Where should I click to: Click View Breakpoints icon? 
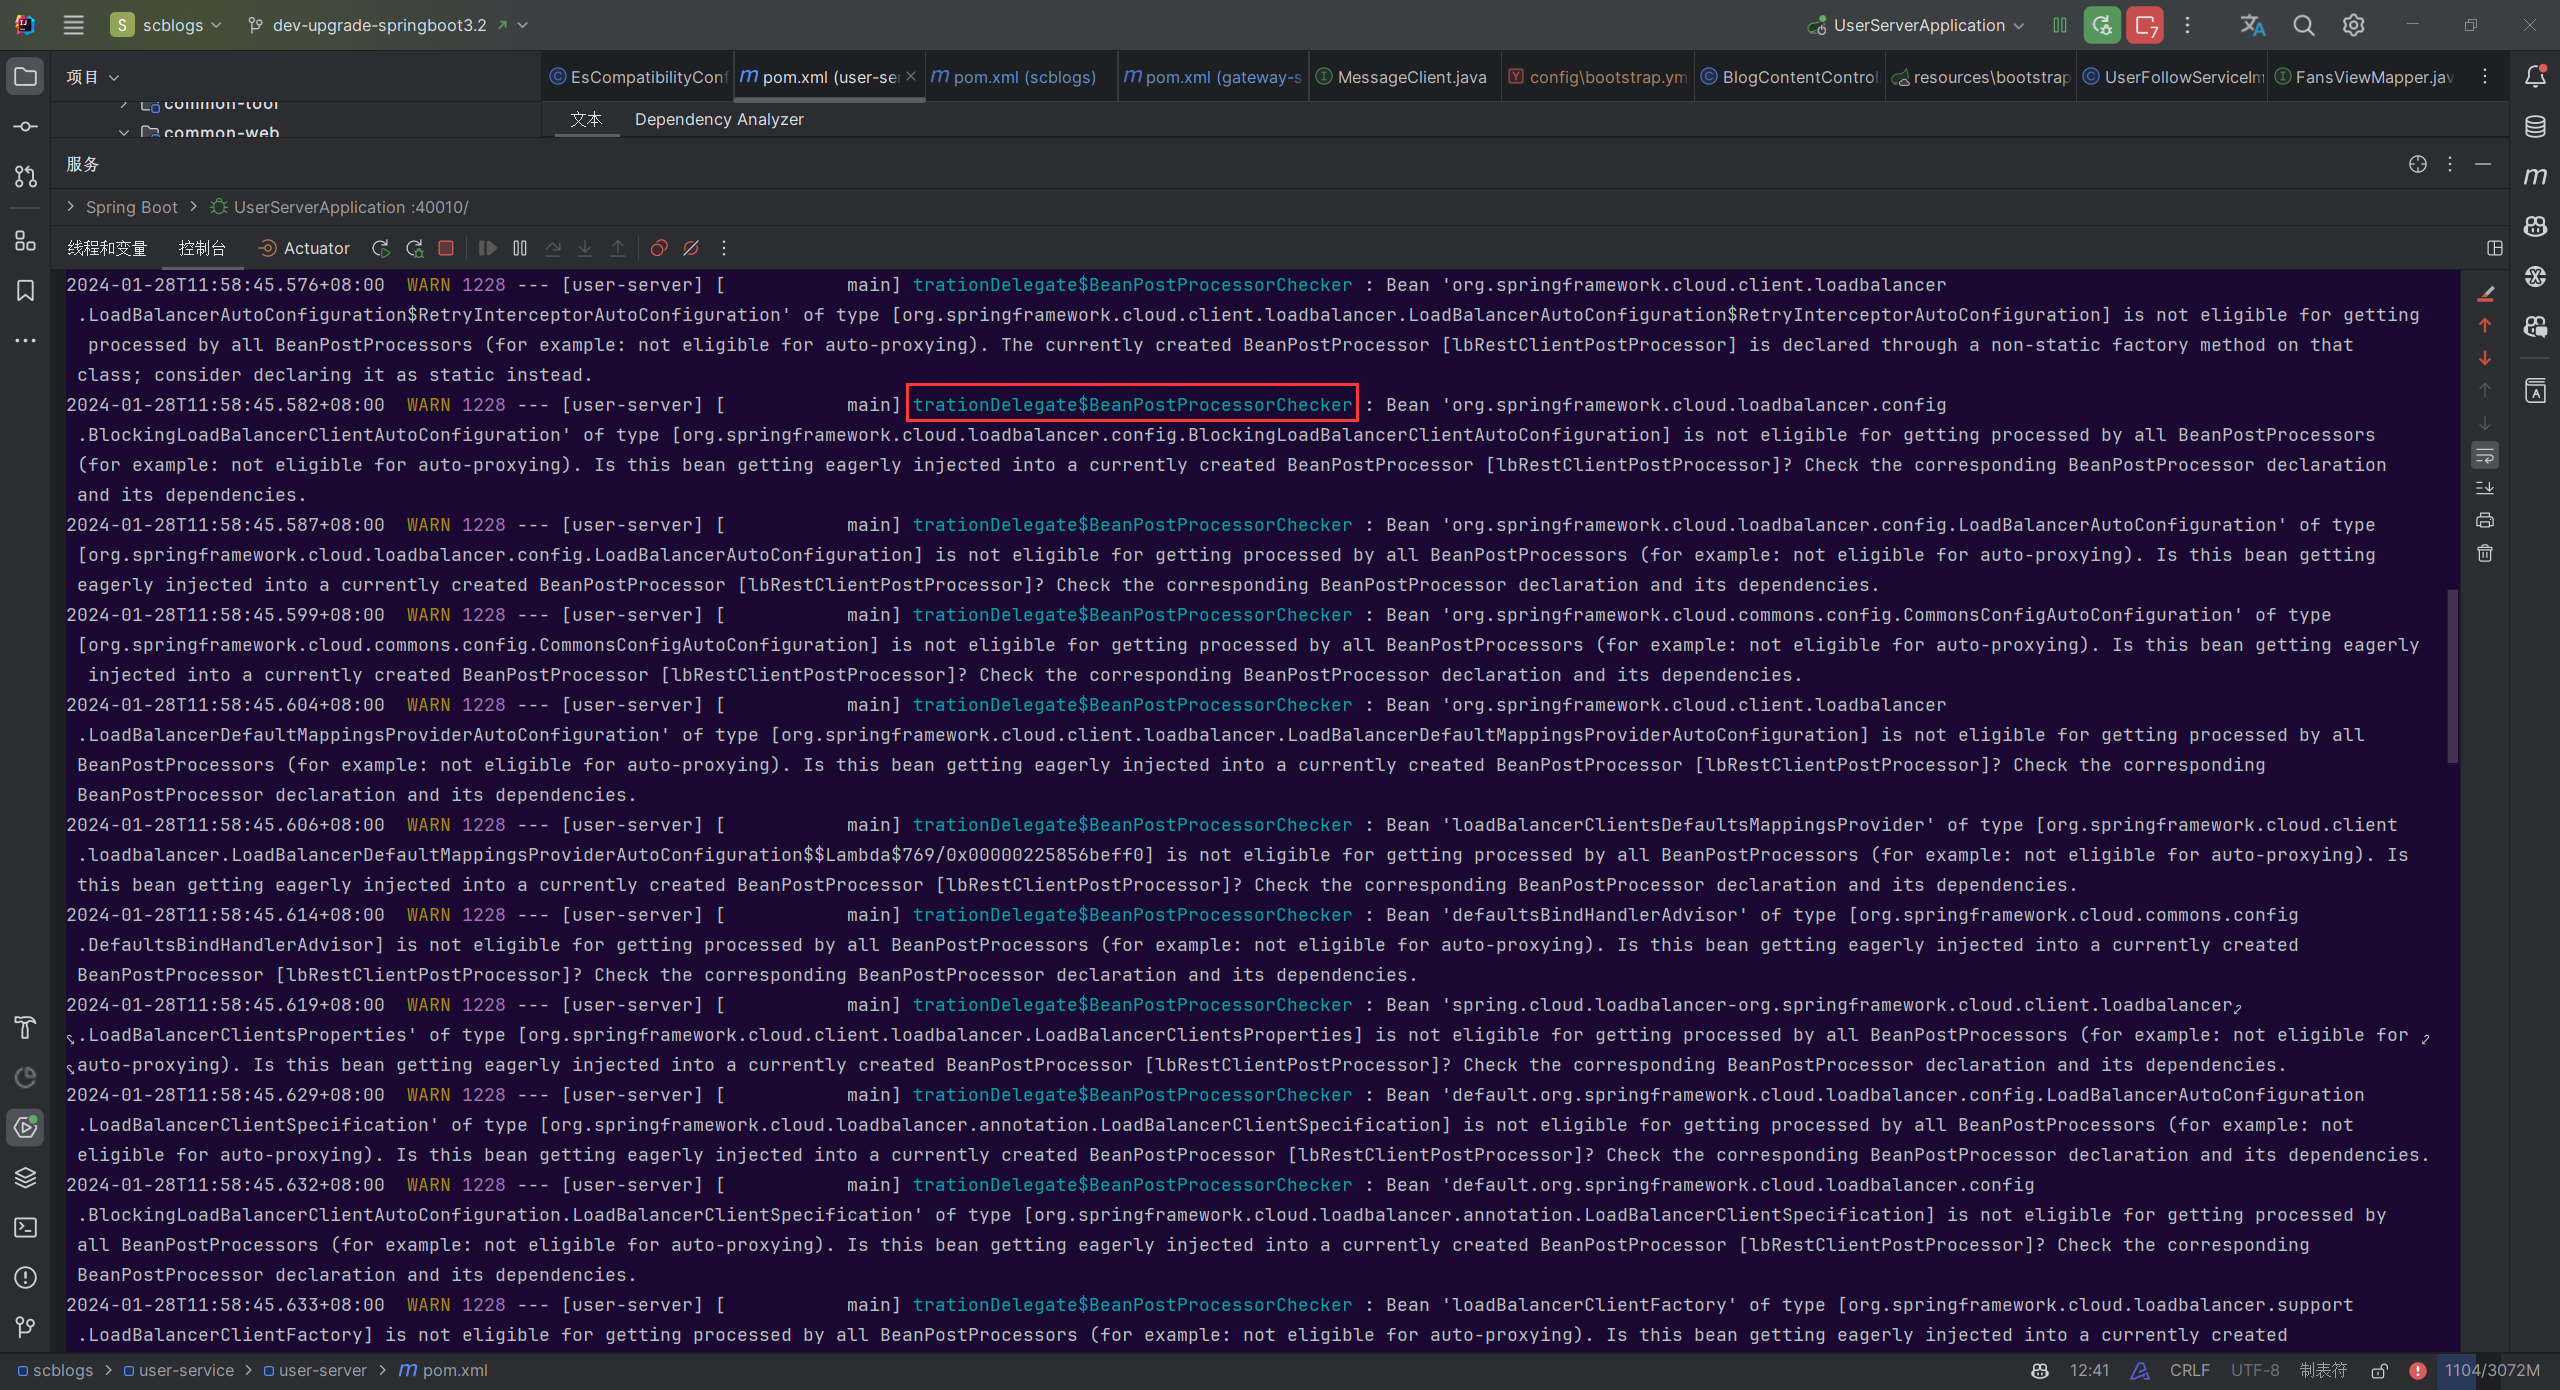click(658, 248)
